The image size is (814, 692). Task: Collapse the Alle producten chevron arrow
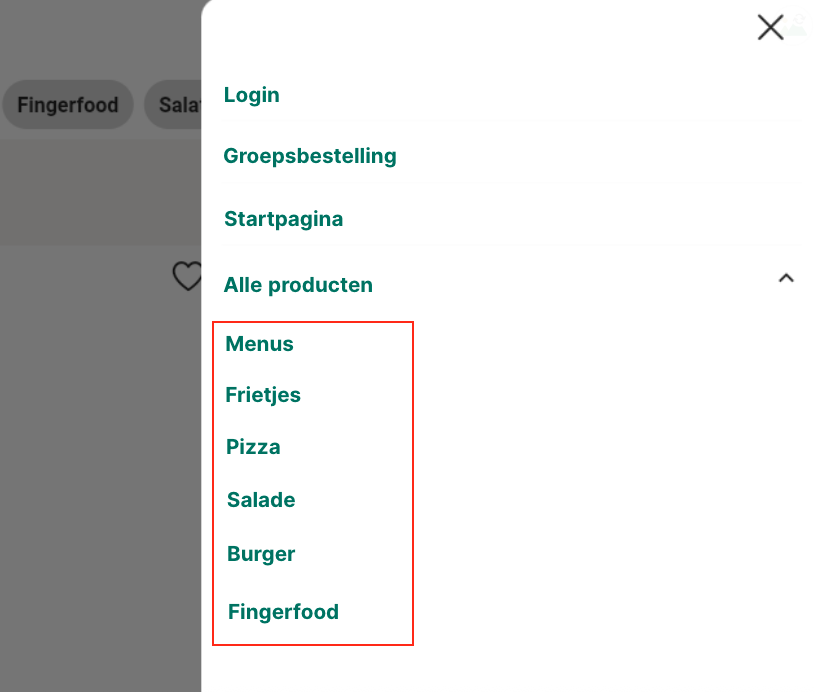coord(786,279)
